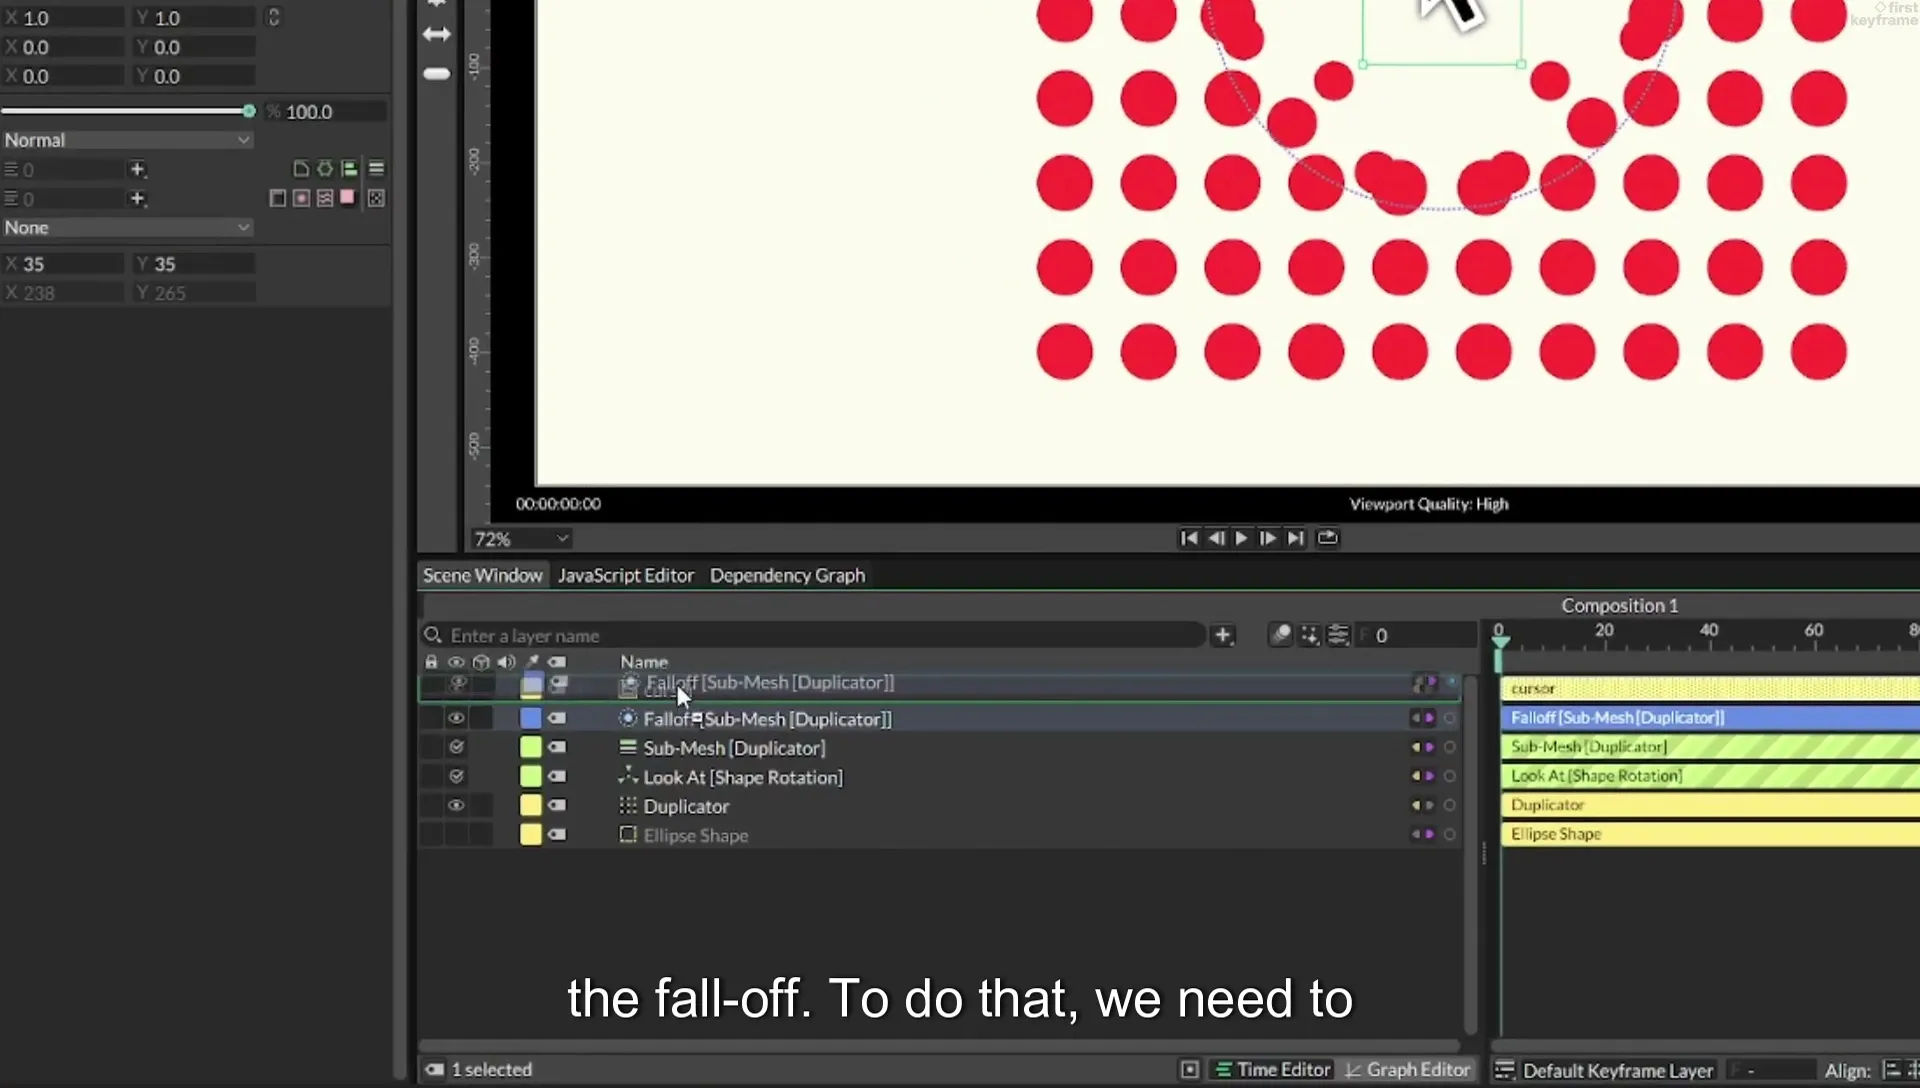This screenshot has width=1920, height=1088.
Task: Click the layer name search field
Action: coord(814,635)
